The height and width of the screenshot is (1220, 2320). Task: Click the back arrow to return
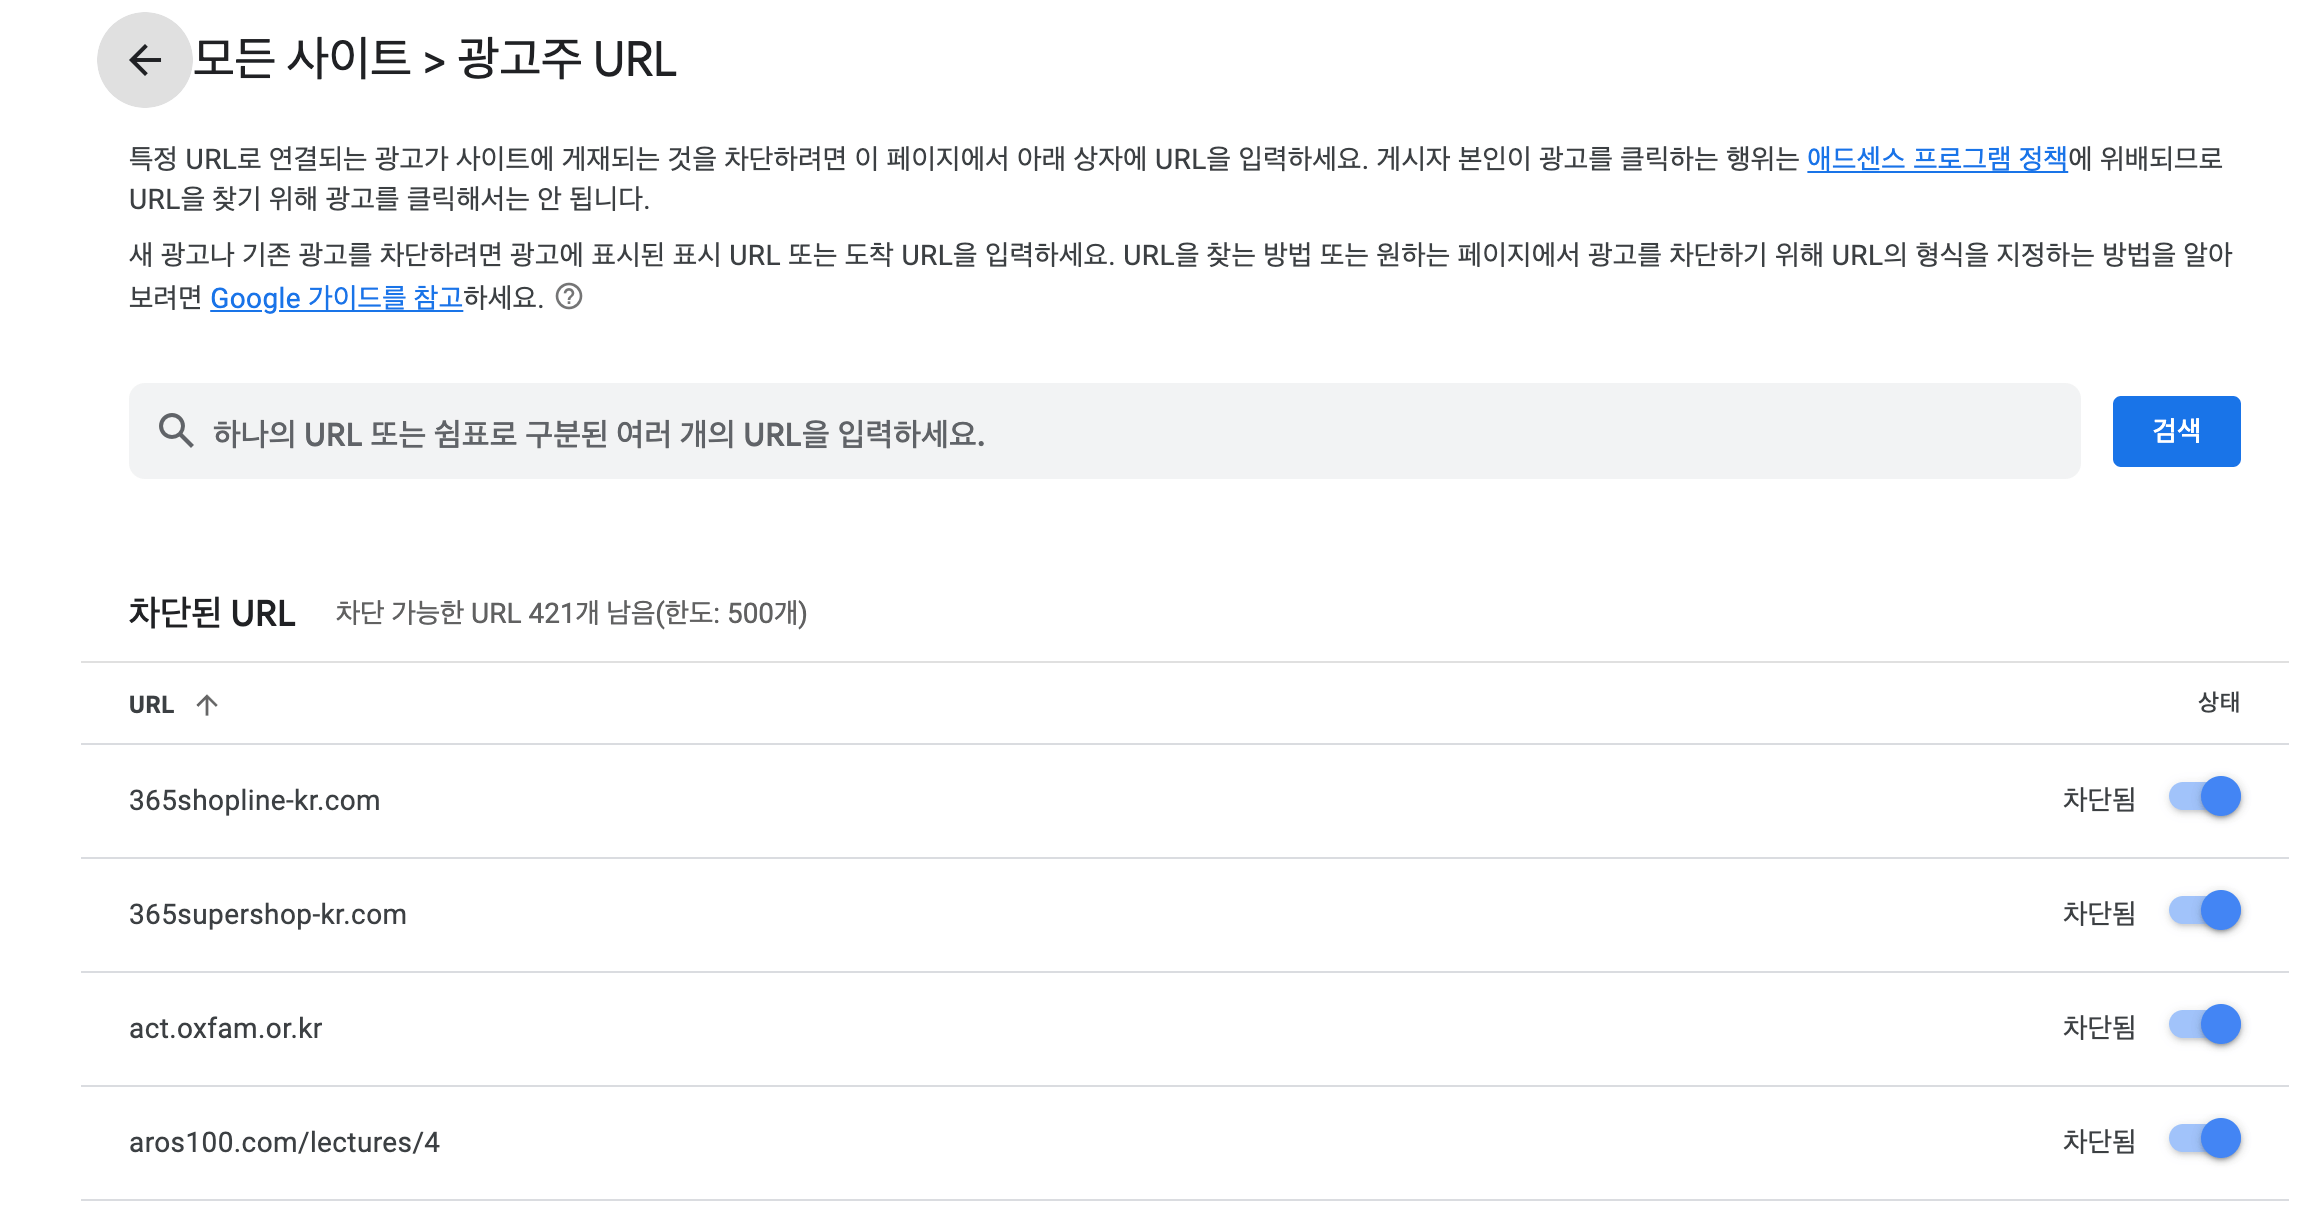(x=143, y=60)
